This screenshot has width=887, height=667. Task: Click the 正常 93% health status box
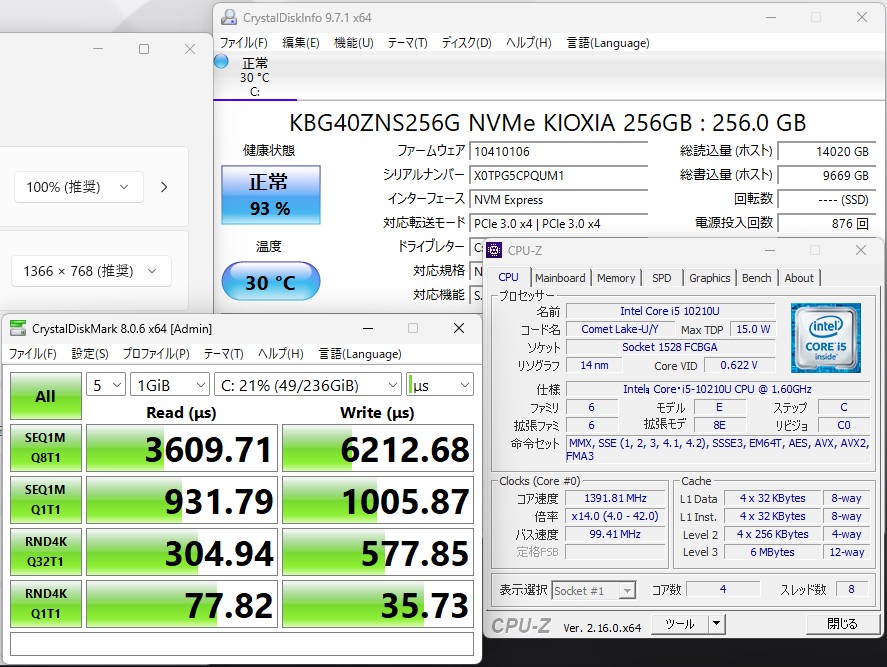point(270,195)
